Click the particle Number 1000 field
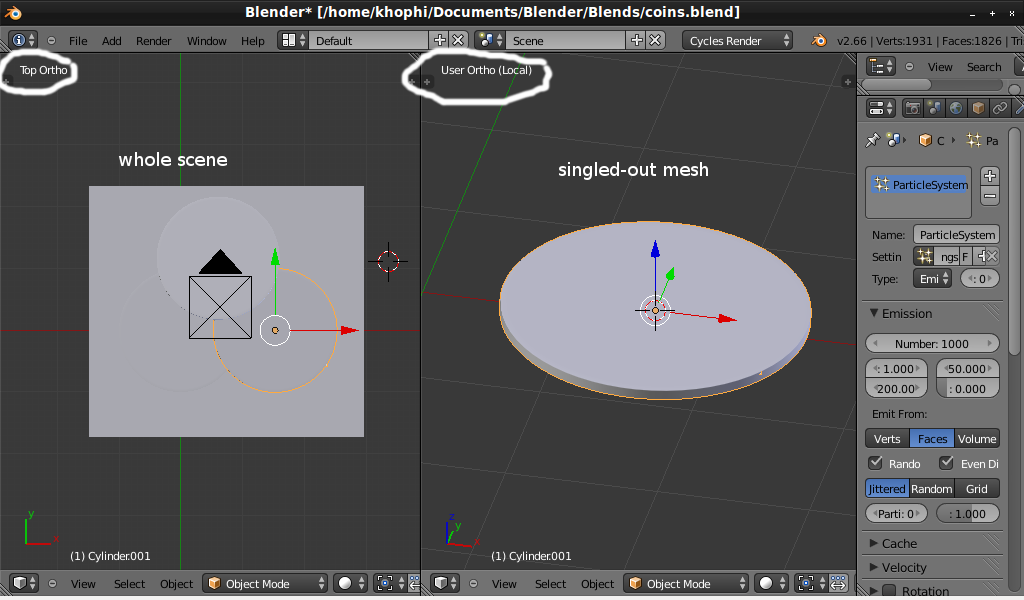 [932, 343]
